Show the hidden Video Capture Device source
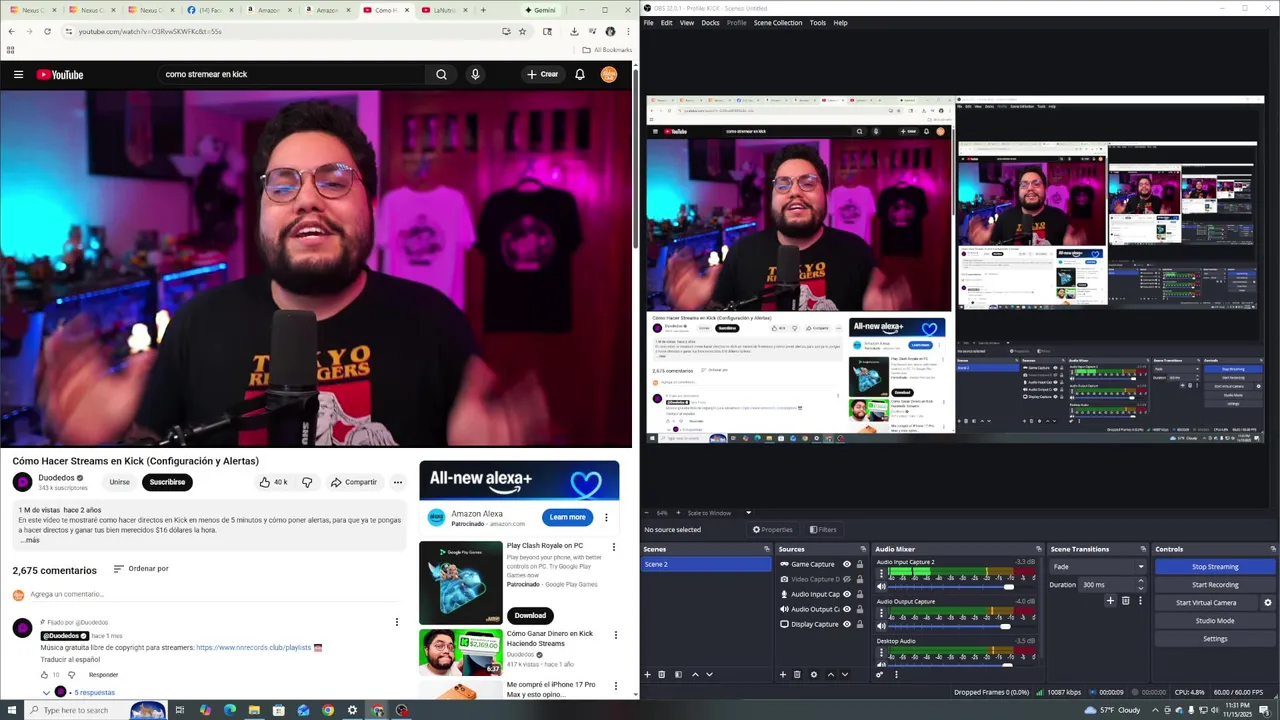Image resolution: width=1280 pixels, height=720 pixels. coord(847,579)
